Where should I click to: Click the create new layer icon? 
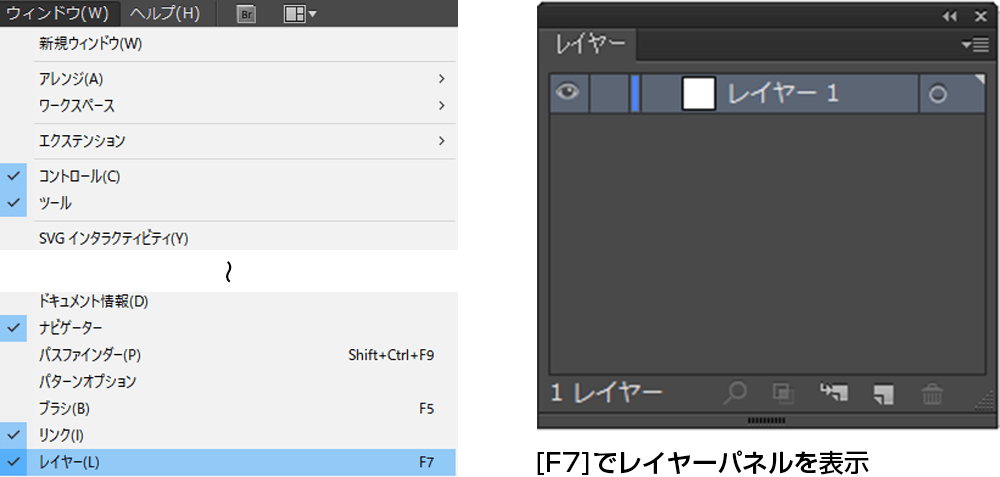pos(883,394)
